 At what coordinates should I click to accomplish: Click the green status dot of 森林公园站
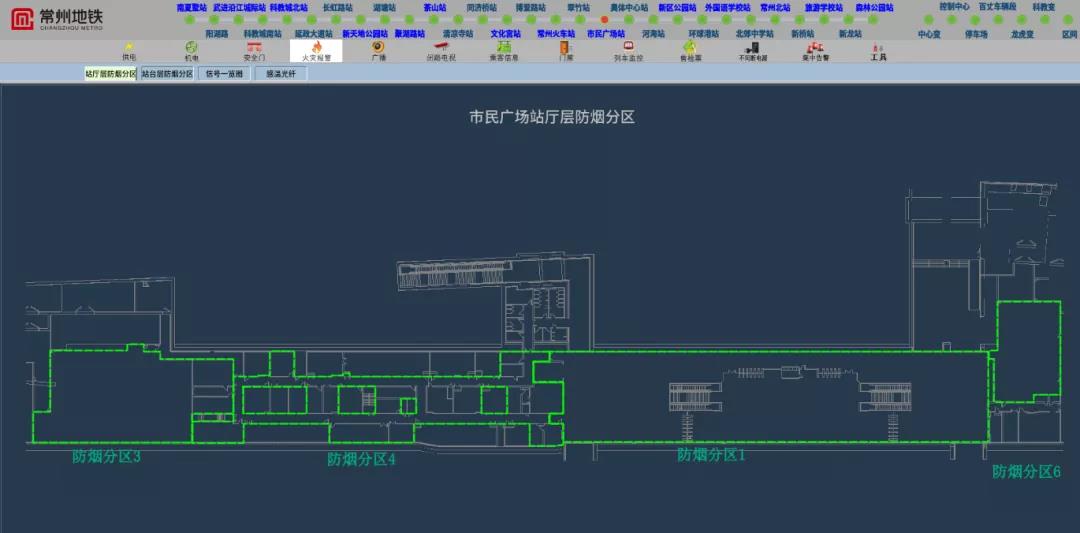[x=874, y=20]
